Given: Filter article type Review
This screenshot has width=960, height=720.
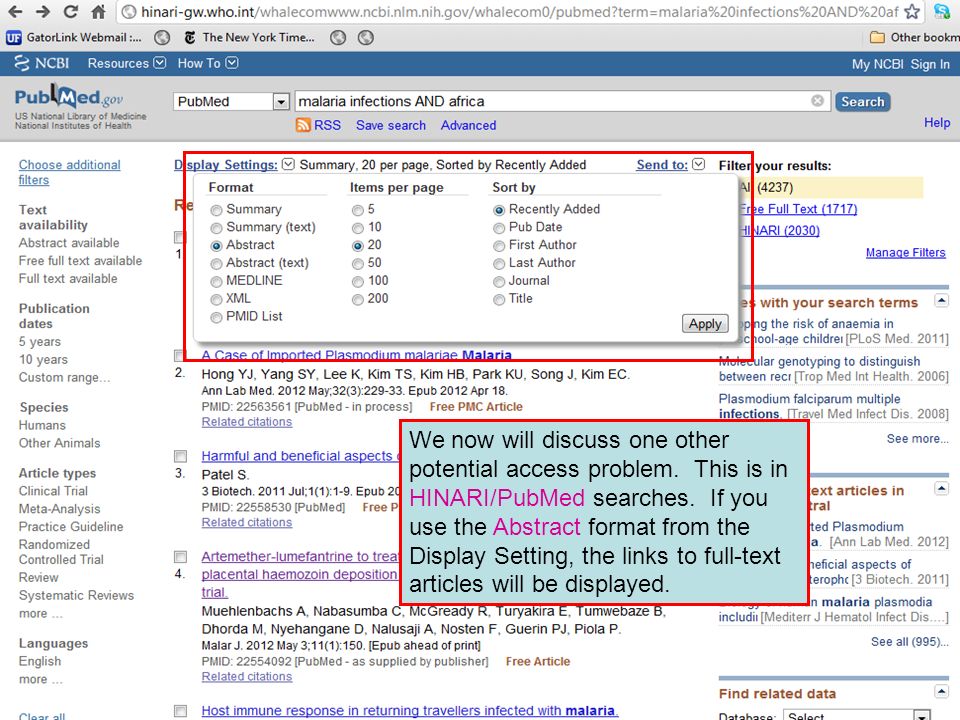Looking at the screenshot, I should 39,577.
